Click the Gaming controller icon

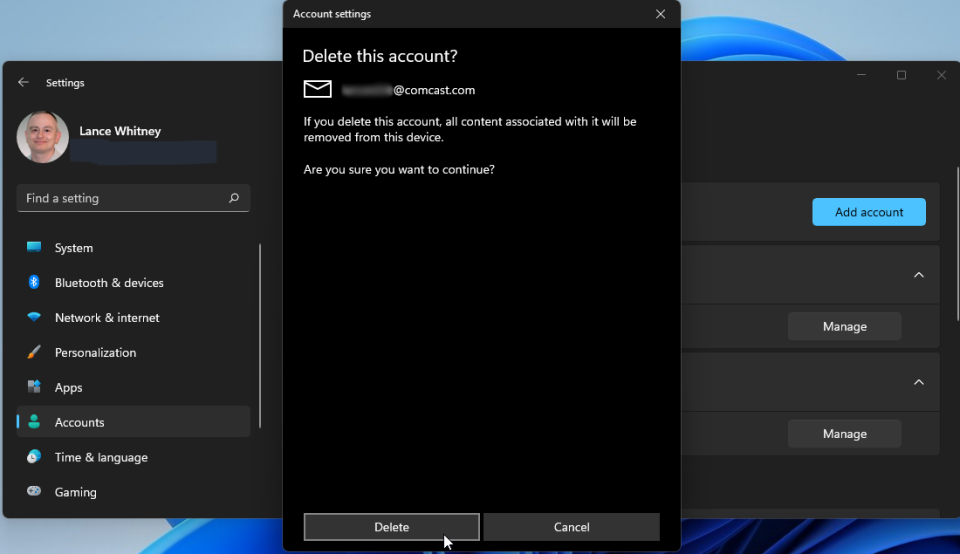click(34, 491)
